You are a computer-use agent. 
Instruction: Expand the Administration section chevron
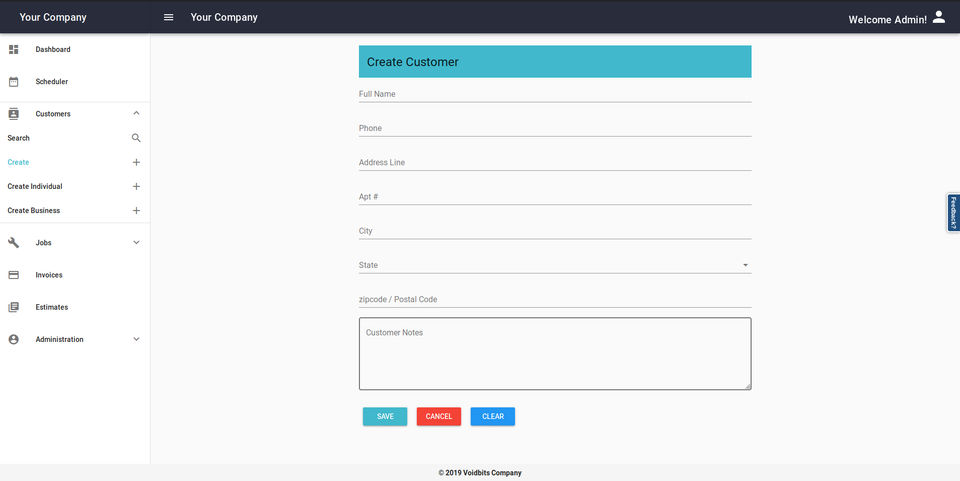click(x=136, y=339)
